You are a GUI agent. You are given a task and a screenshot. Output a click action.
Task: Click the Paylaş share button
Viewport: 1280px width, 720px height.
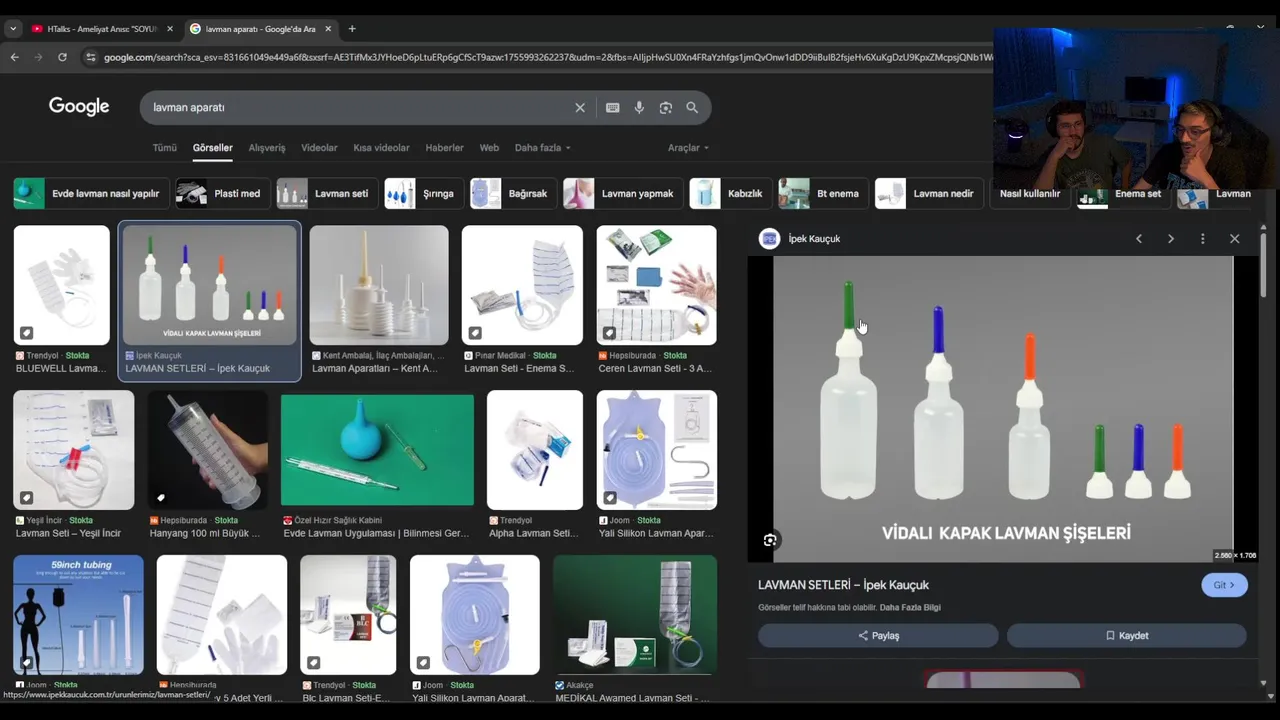tap(878, 636)
